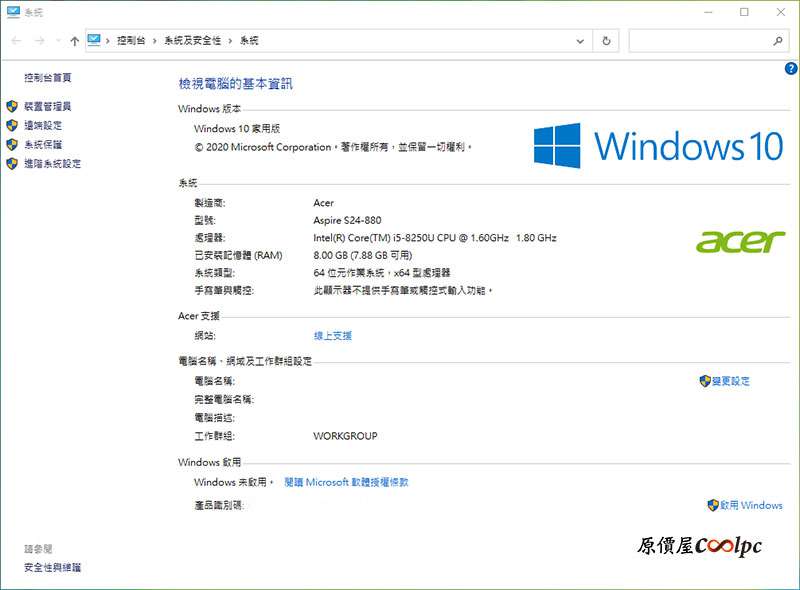This screenshot has width=800, height=590.
Task: Refresh the System page
Action: pos(606,41)
